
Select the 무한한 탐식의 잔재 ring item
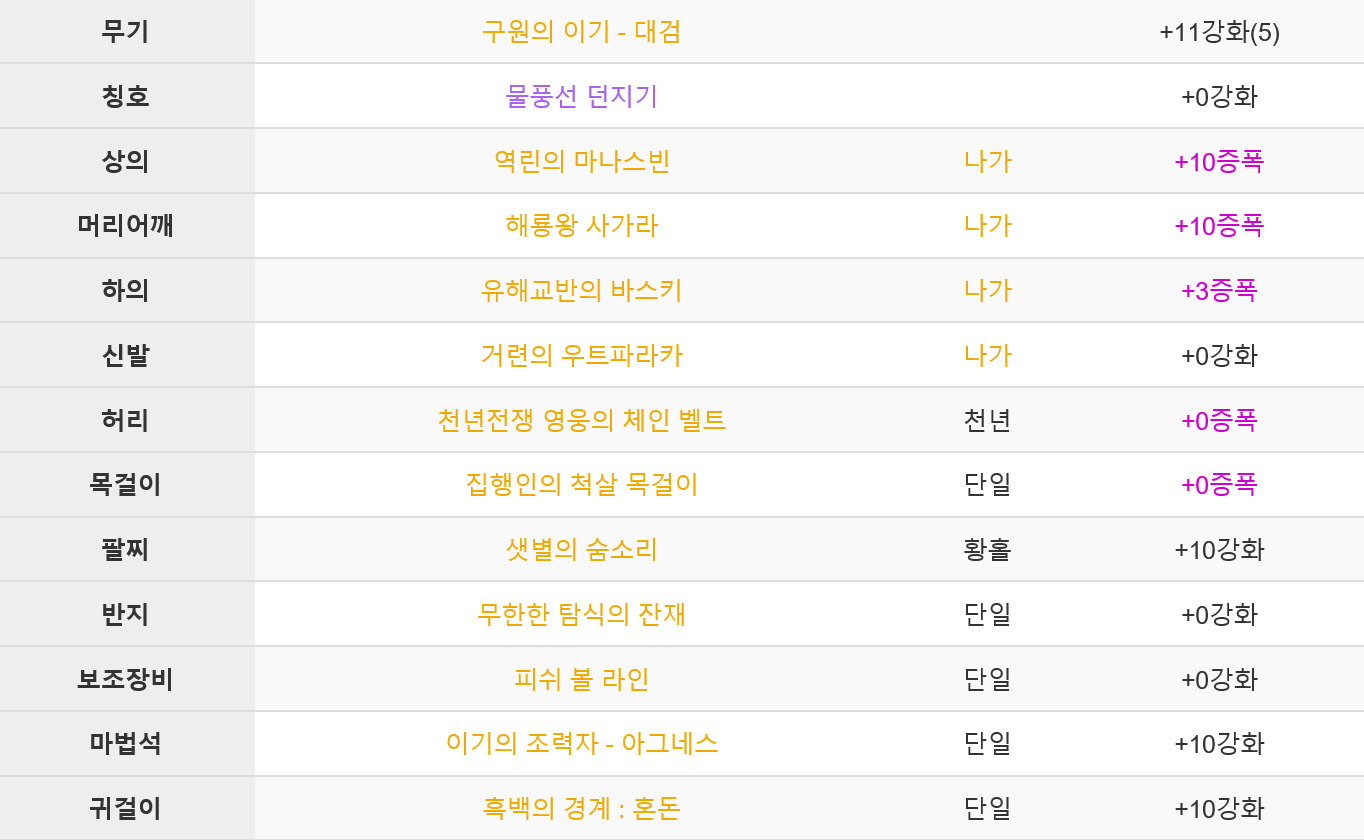[x=582, y=614]
